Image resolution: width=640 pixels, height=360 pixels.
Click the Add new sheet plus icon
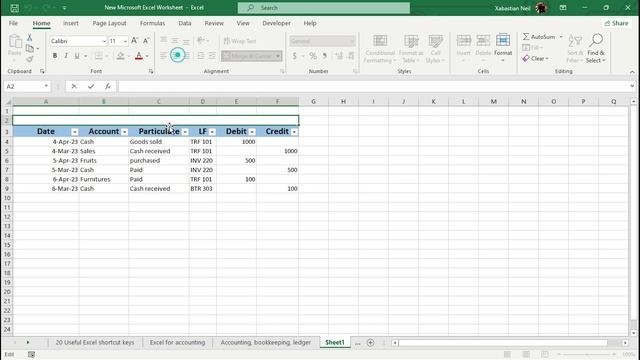370,343
